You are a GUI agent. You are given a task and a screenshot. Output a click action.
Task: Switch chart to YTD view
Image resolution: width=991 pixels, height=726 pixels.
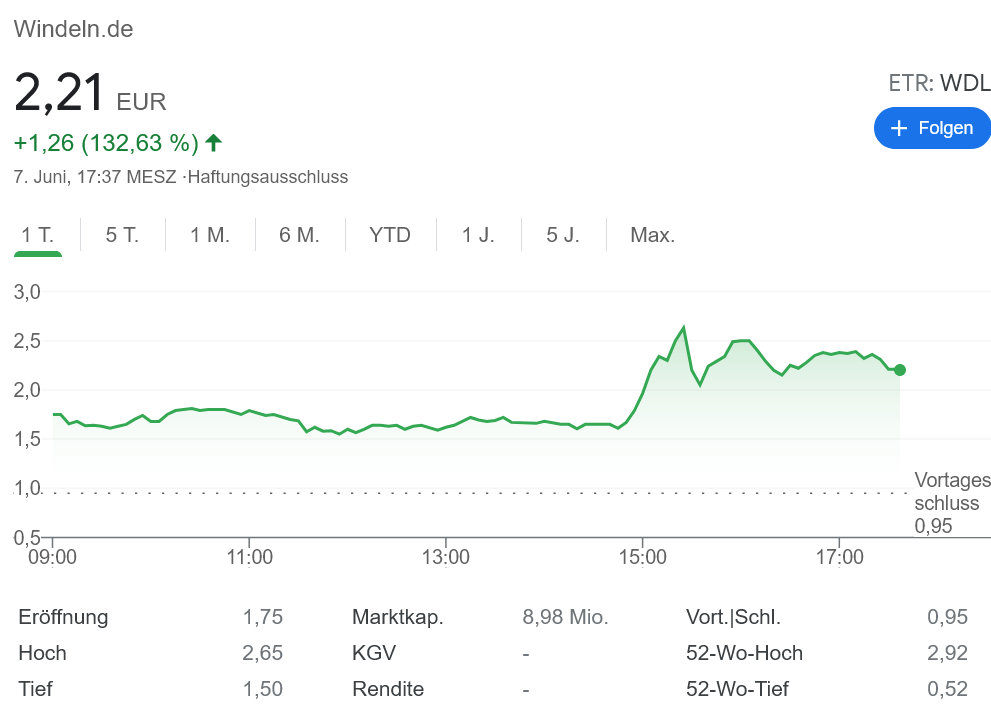click(x=390, y=235)
